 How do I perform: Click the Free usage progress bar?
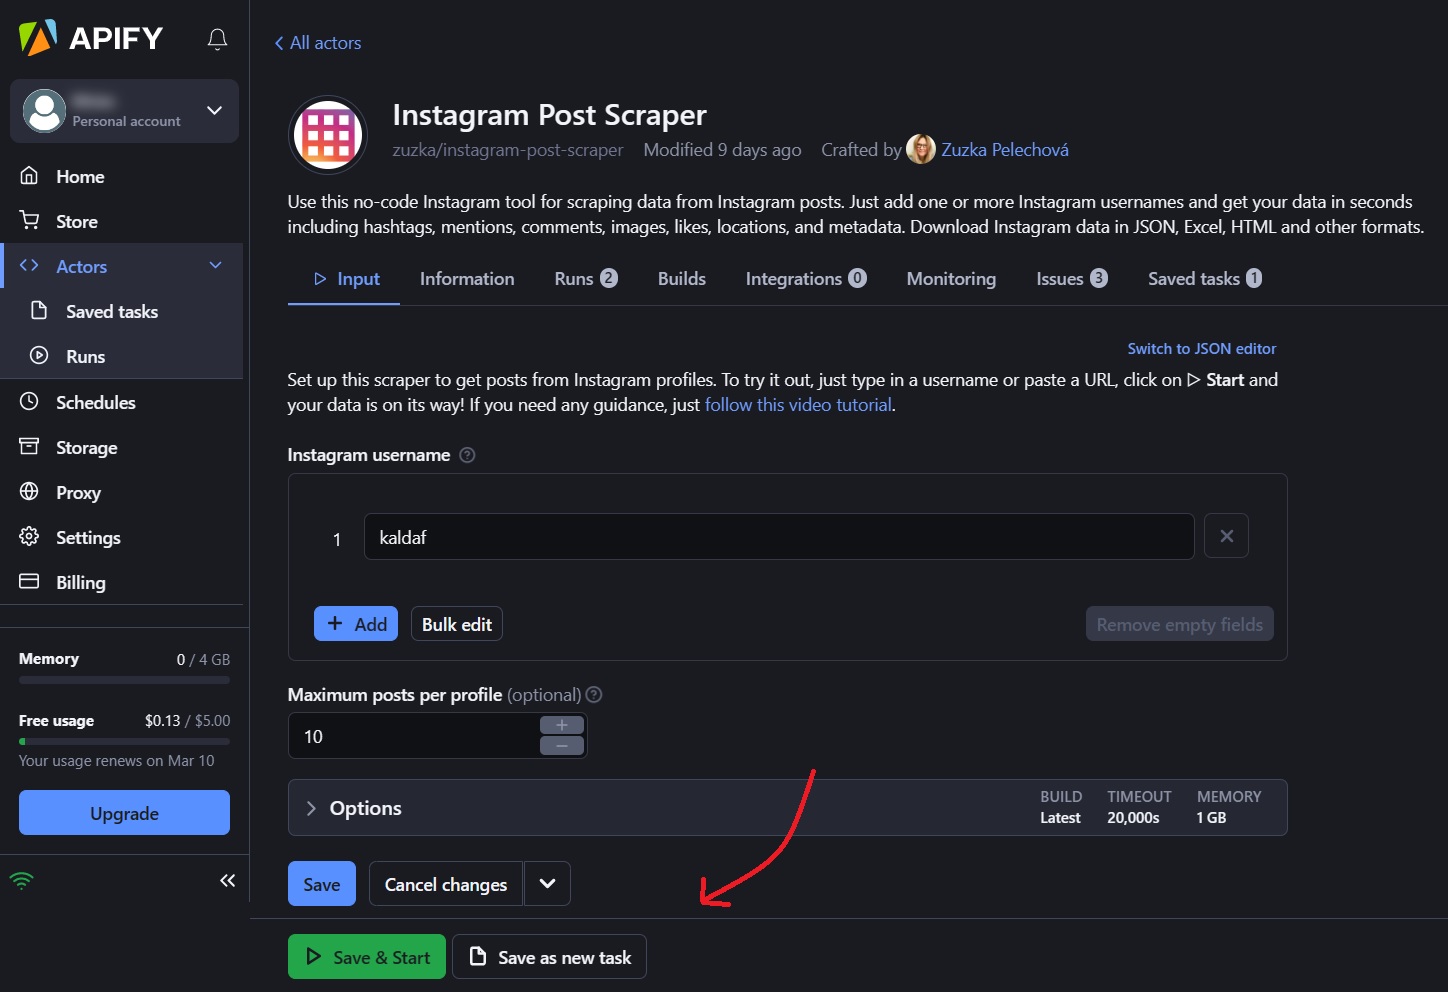click(x=124, y=741)
